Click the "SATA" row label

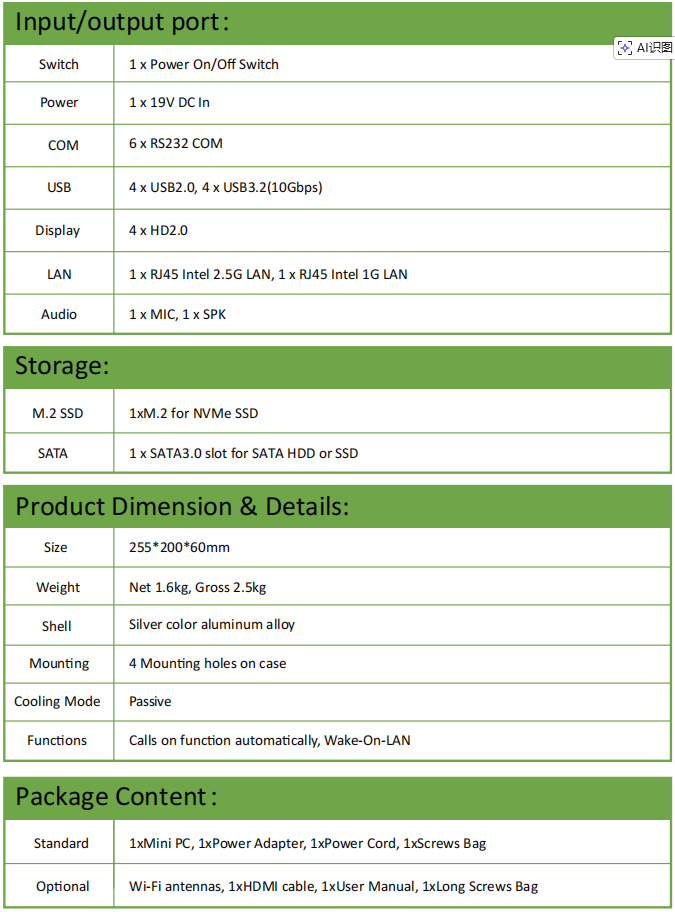pos(53,453)
